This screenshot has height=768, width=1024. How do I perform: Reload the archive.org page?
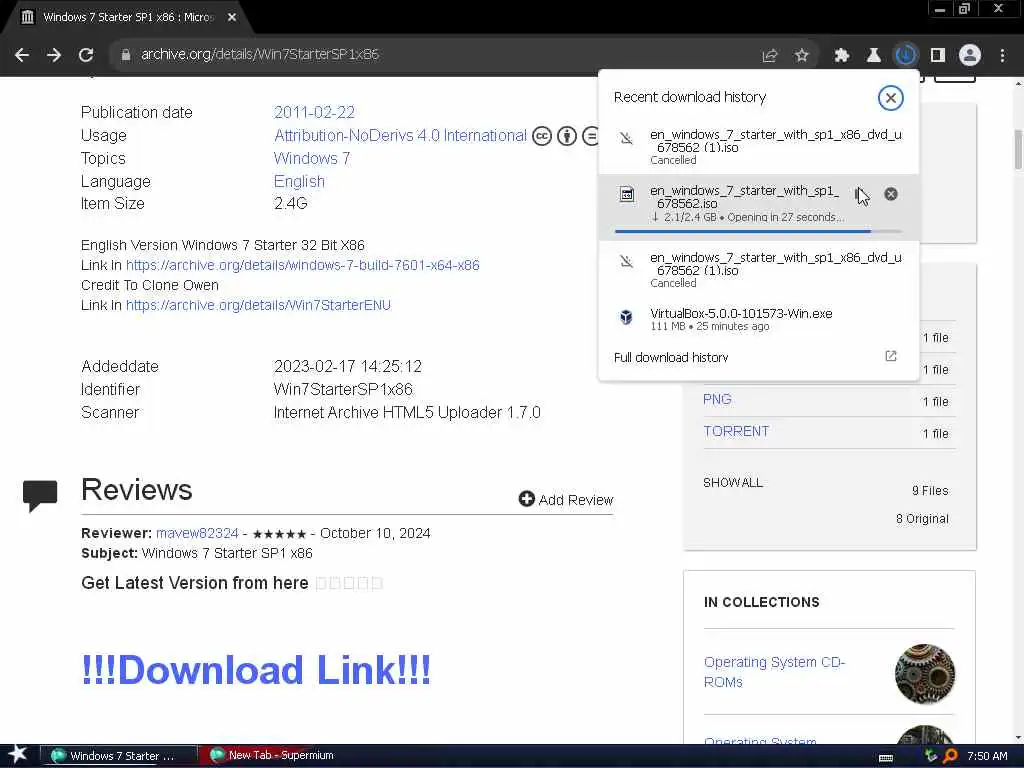point(86,55)
